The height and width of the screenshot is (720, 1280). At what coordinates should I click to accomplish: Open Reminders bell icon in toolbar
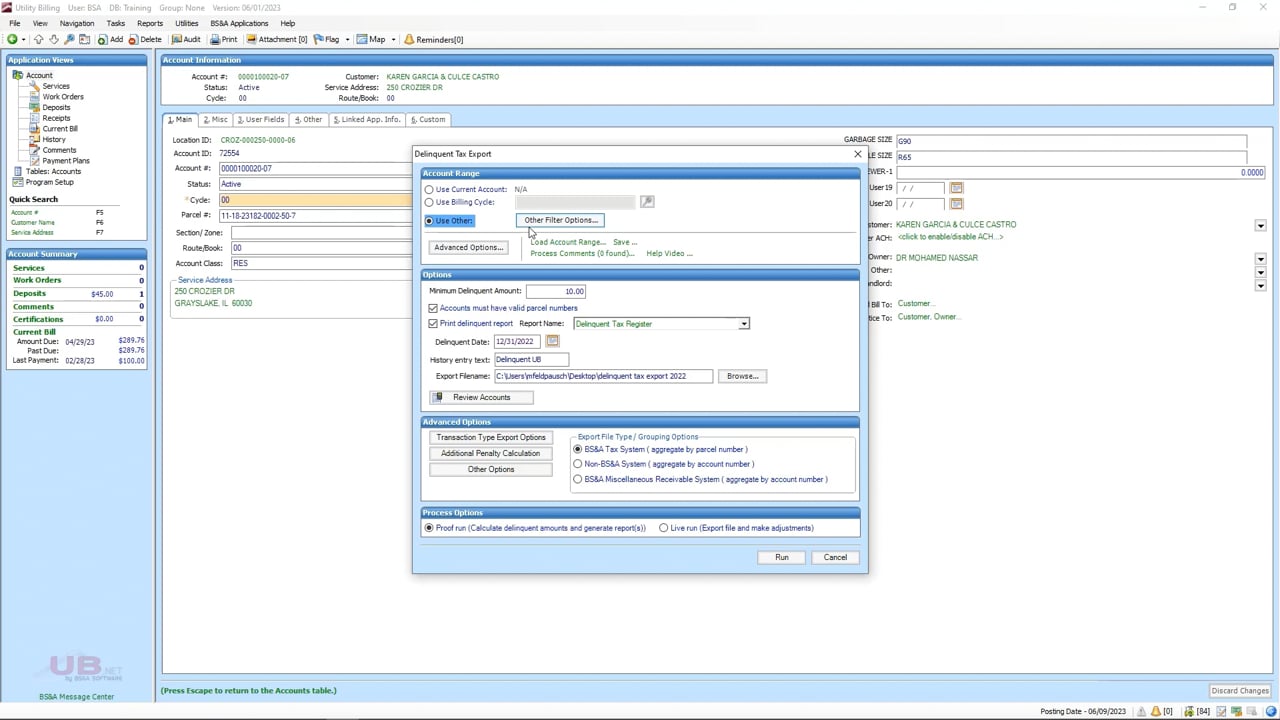pos(409,40)
